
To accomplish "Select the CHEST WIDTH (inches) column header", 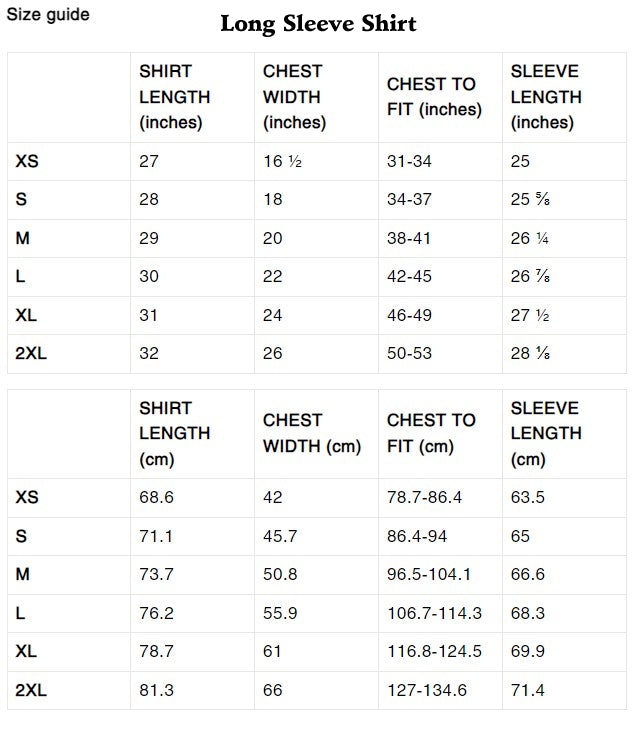I will [x=294, y=97].
